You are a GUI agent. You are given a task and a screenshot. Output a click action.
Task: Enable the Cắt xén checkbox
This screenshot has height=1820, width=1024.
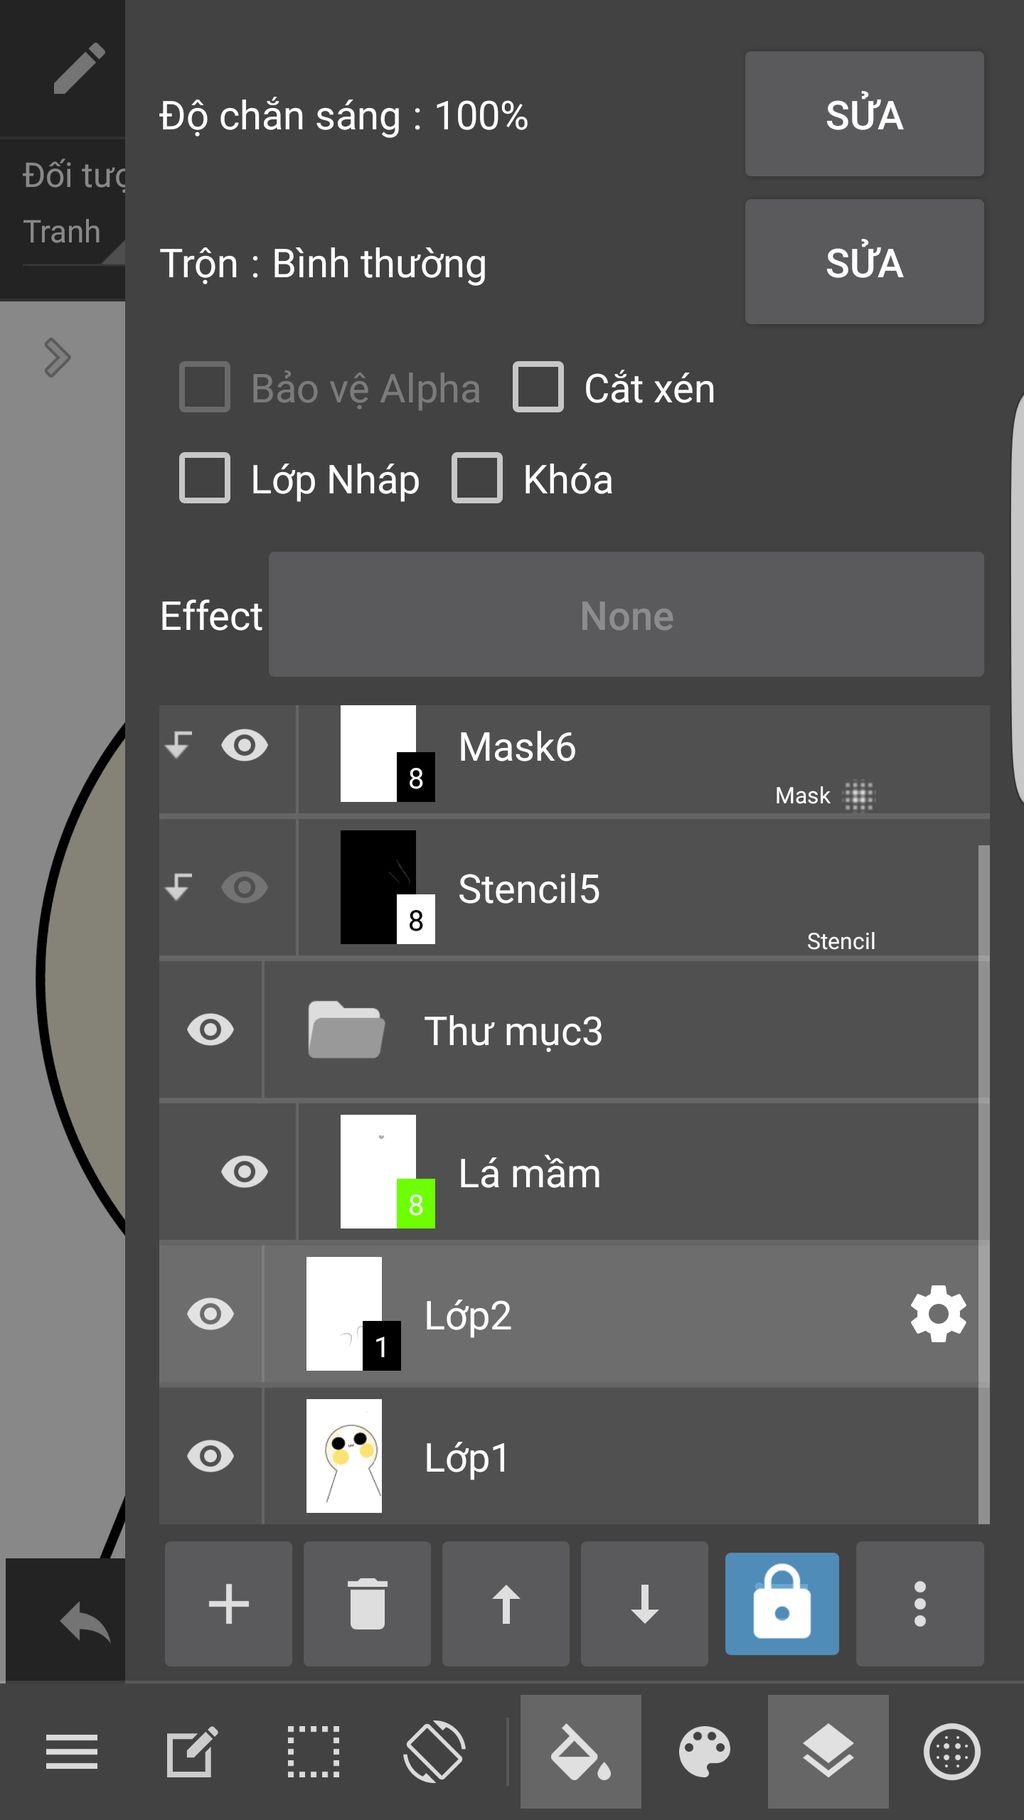coord(538,387)
